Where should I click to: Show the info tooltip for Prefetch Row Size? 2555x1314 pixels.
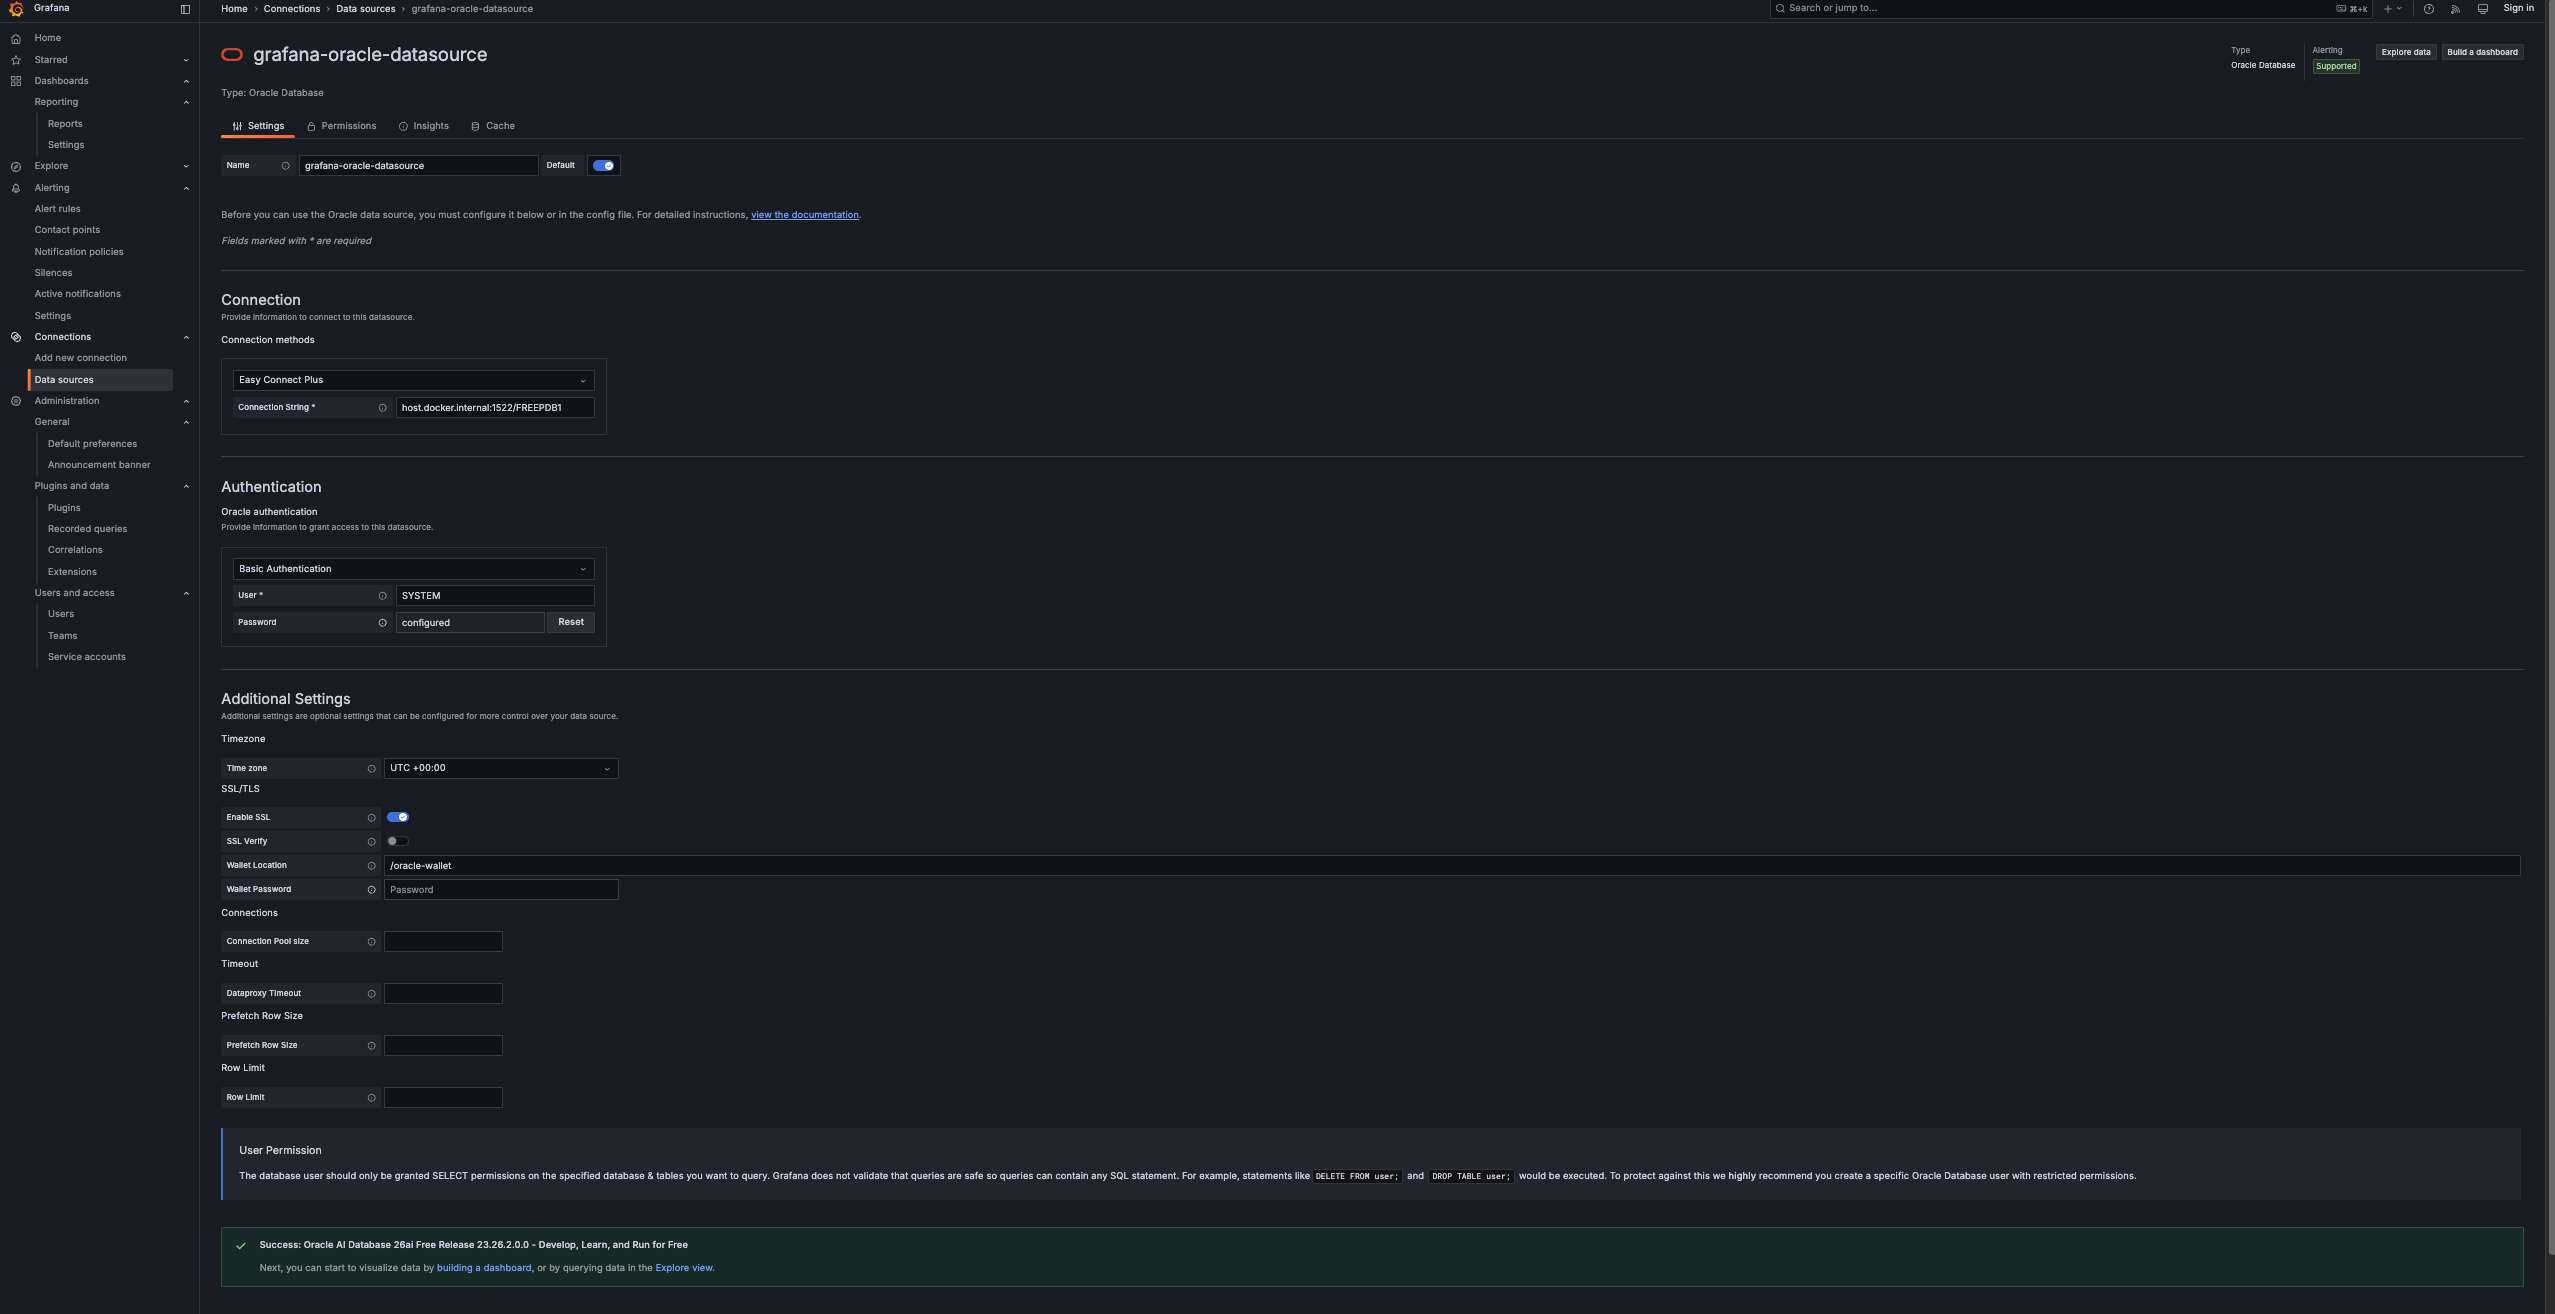371,1046
